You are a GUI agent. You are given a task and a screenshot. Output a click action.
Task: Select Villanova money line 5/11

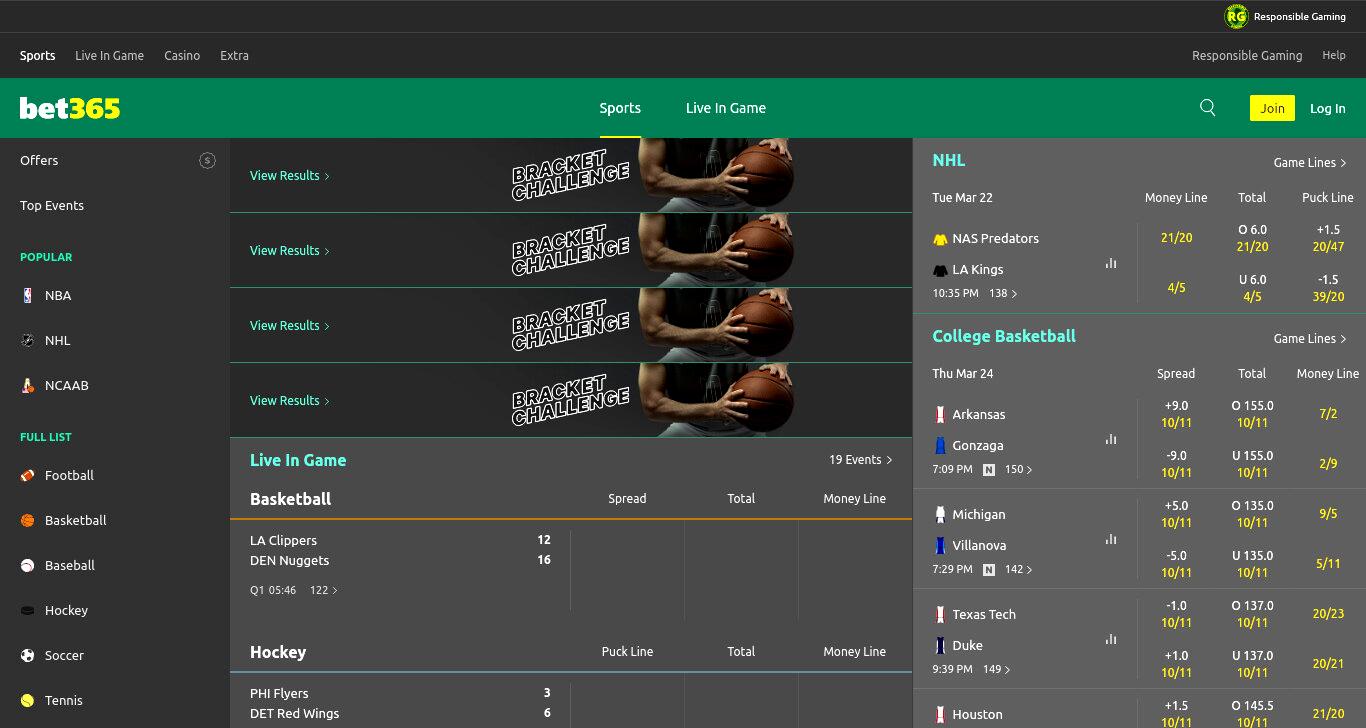pyautogui.click(x=1328, y=564)
